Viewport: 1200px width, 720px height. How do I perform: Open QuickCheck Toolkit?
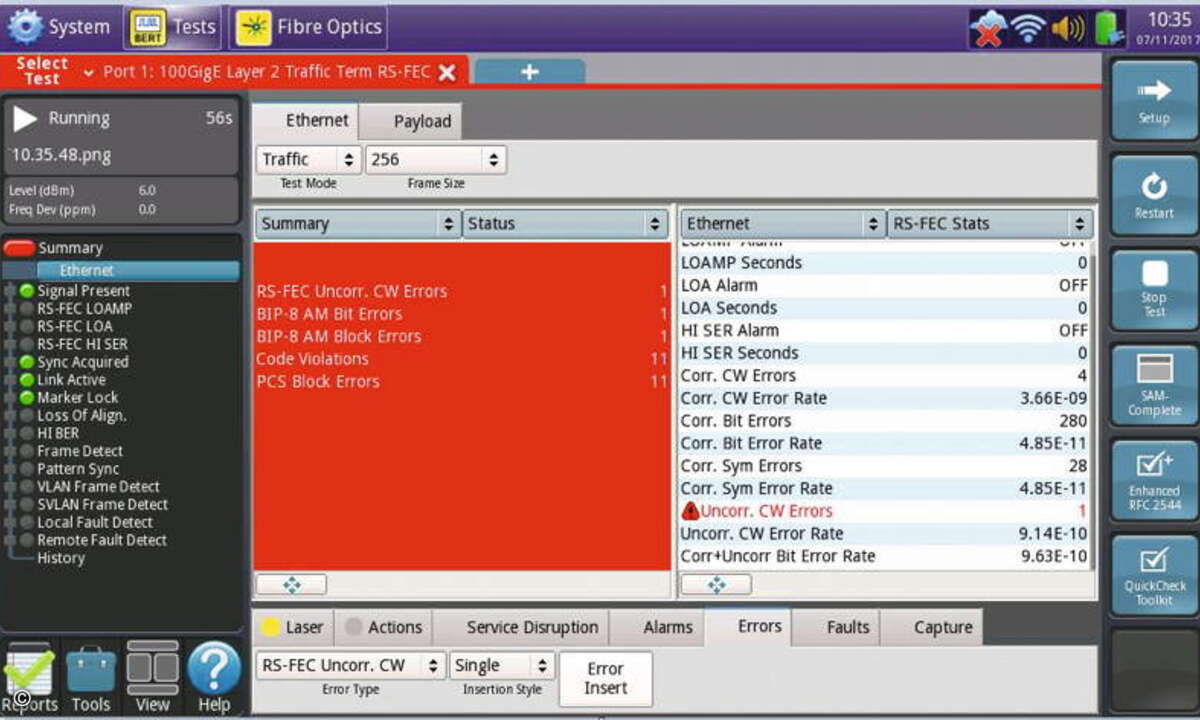click(1154, 576)
